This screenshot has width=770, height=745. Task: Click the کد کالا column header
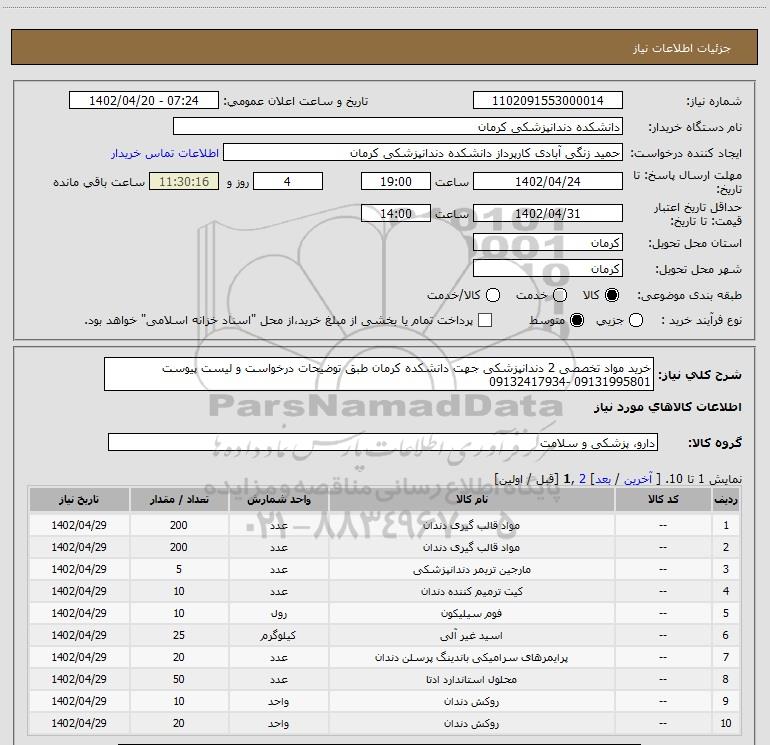(x=663, y=499)
